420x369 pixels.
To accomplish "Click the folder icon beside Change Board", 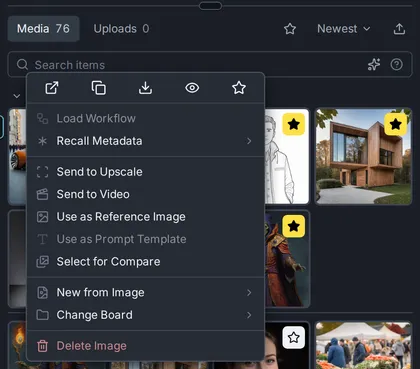I will pos(42,315).
